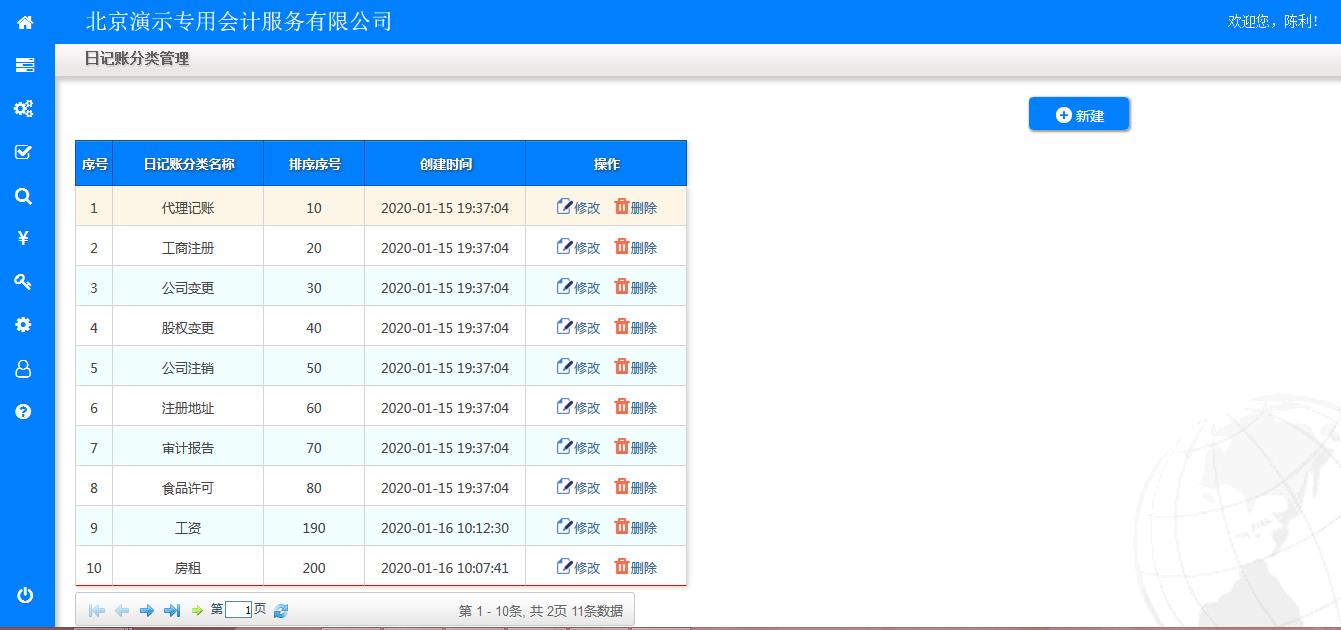The height and width of the screenshot is (630, 1341).
Task: Open the key icon in sidebar
Action: click(x=24, y=282)
